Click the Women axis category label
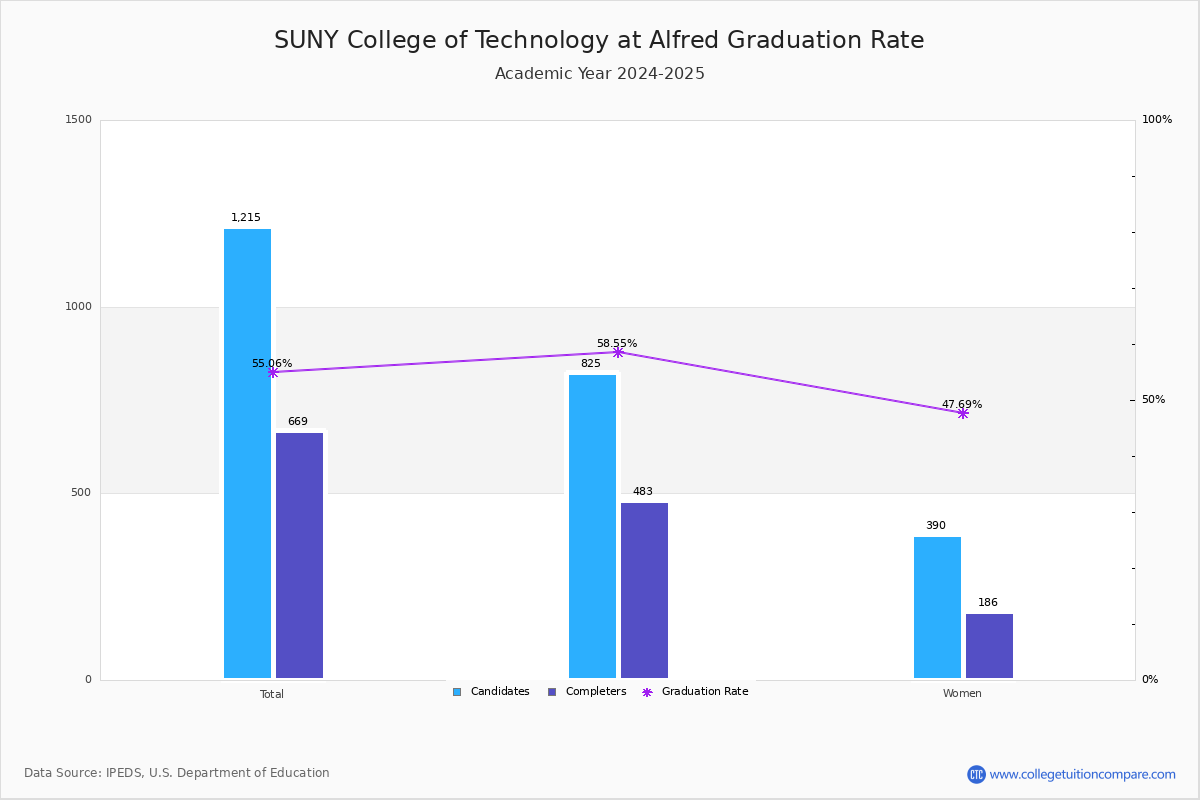 click(x=962, y=694)
